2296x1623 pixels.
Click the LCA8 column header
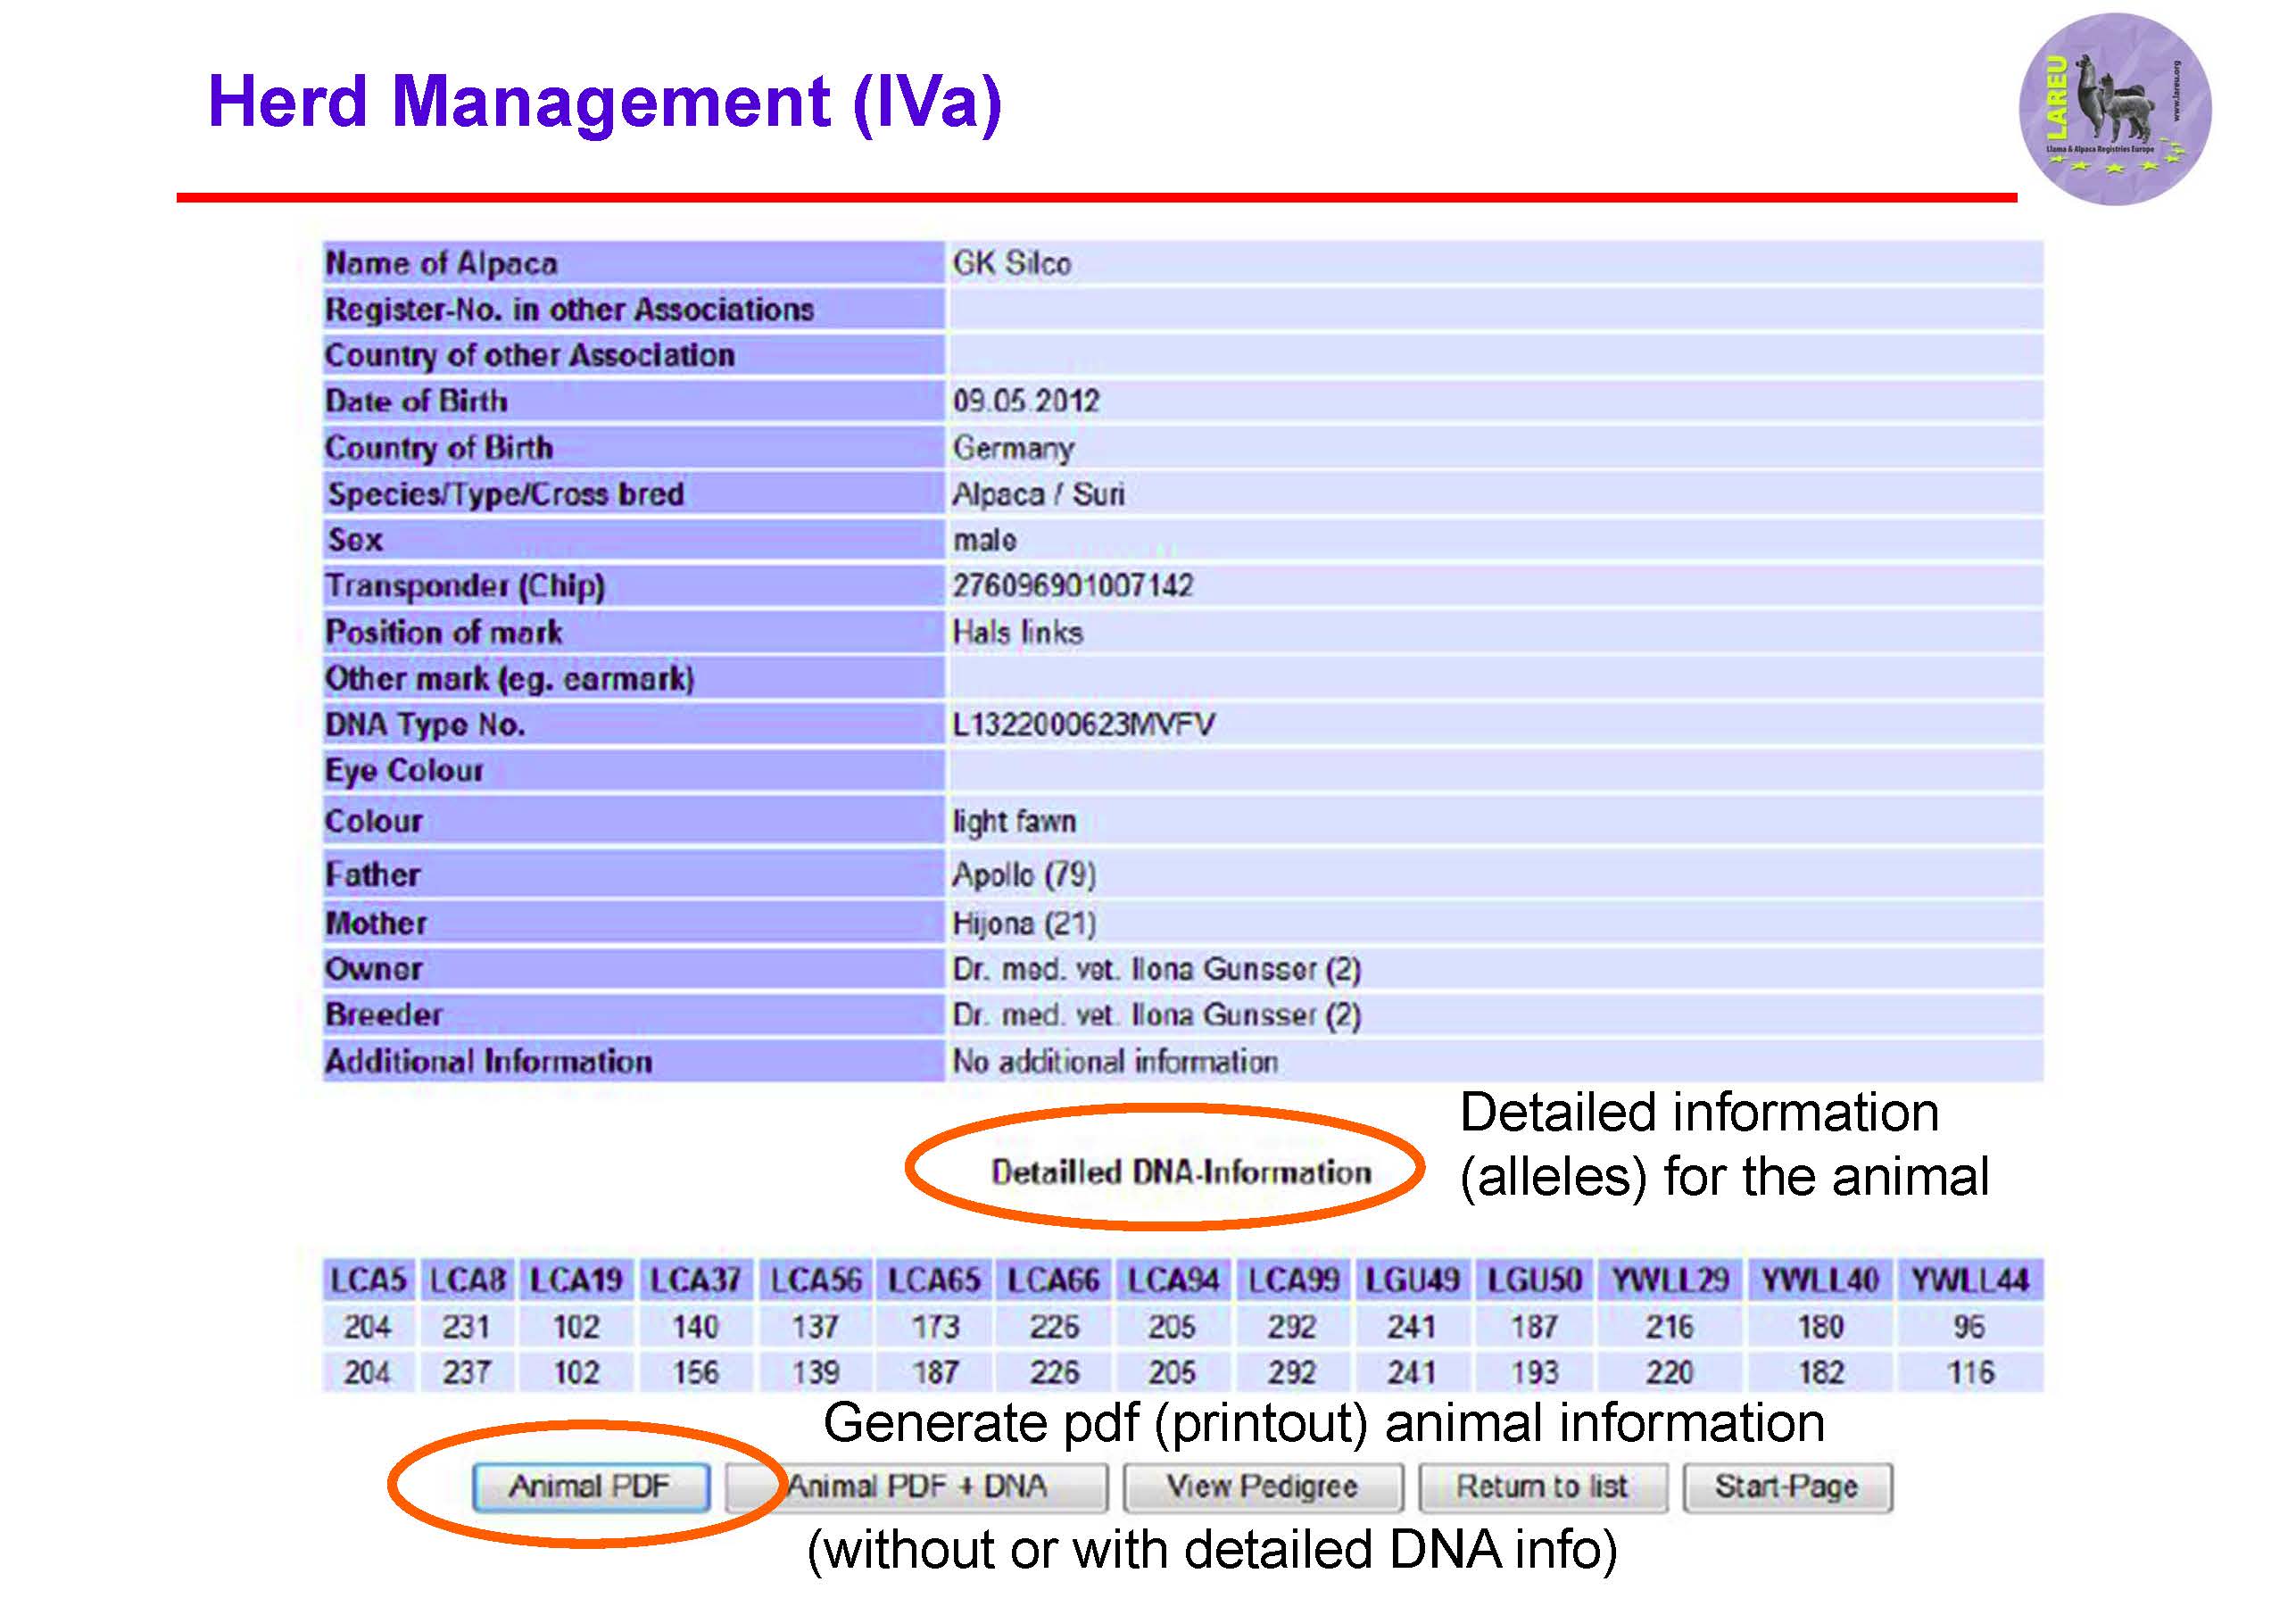point(467,1280)
